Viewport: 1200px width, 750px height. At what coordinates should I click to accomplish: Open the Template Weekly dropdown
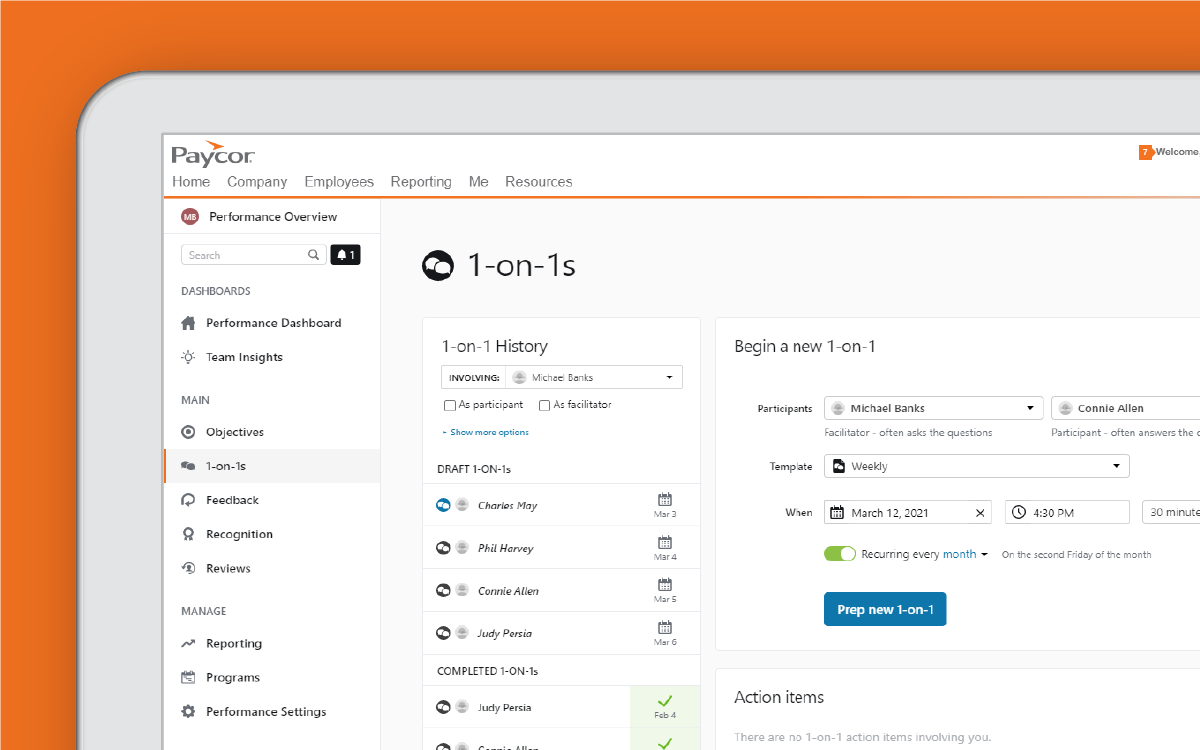[977, 466]
